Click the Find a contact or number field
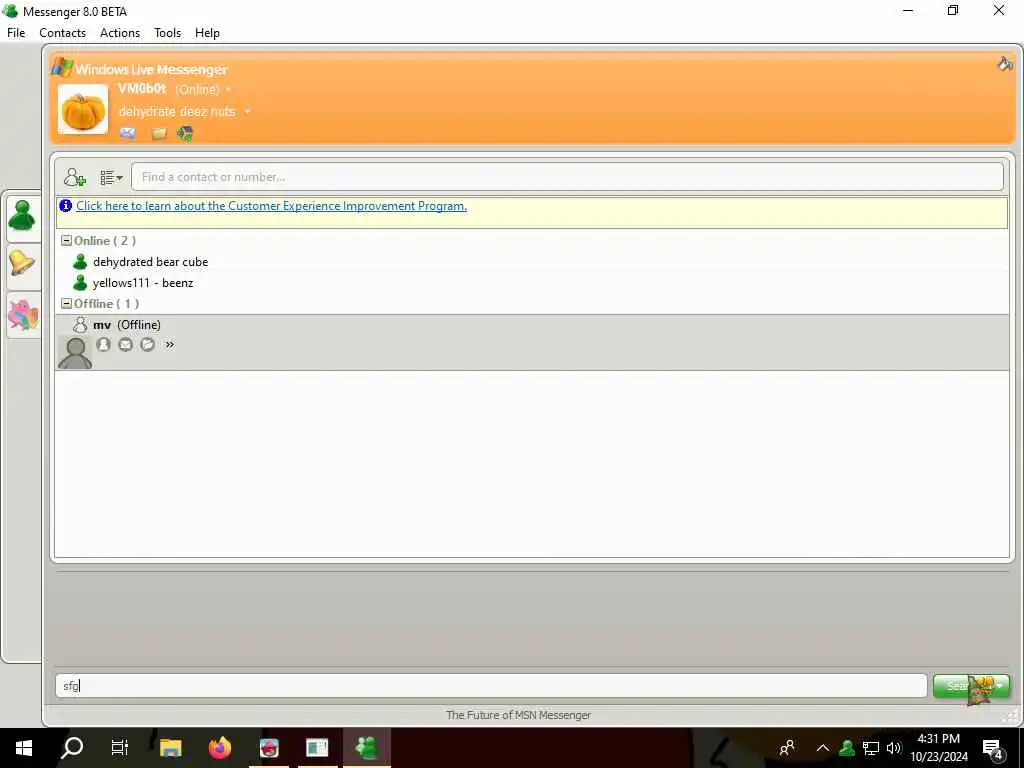1024x768 pixels. point(568,177)
